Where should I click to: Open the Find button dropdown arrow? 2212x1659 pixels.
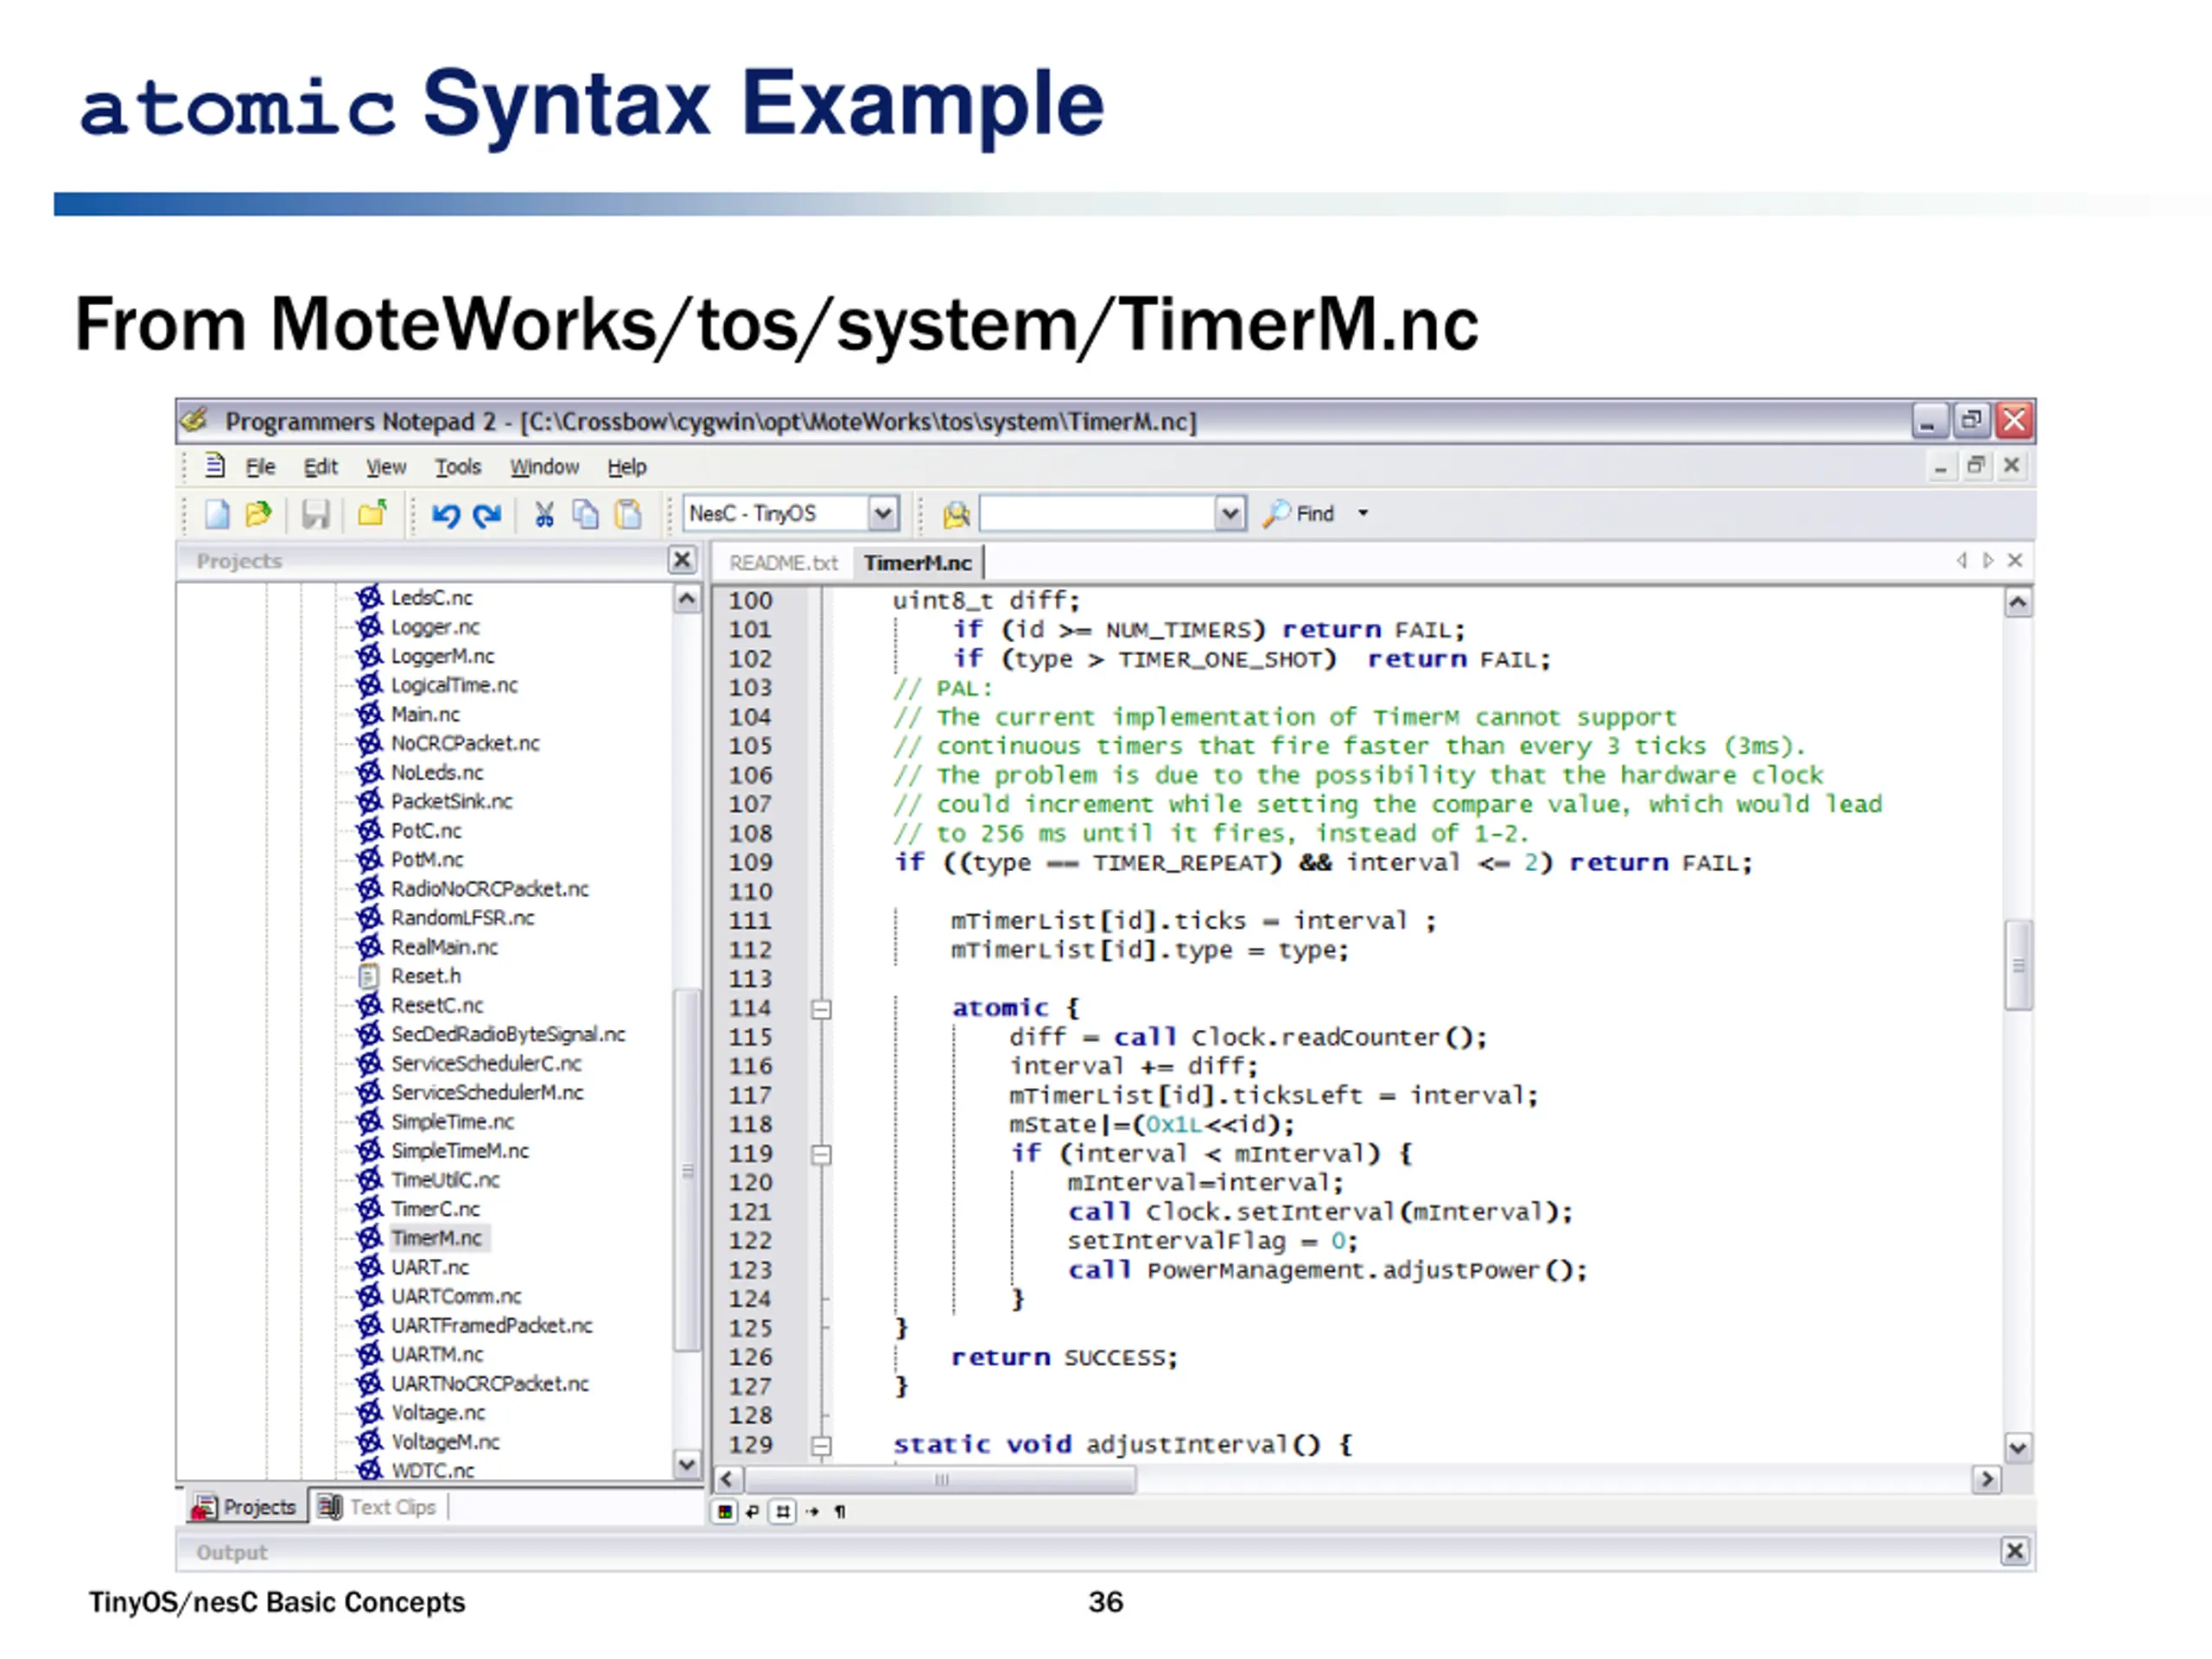(x=1363, y=513)
